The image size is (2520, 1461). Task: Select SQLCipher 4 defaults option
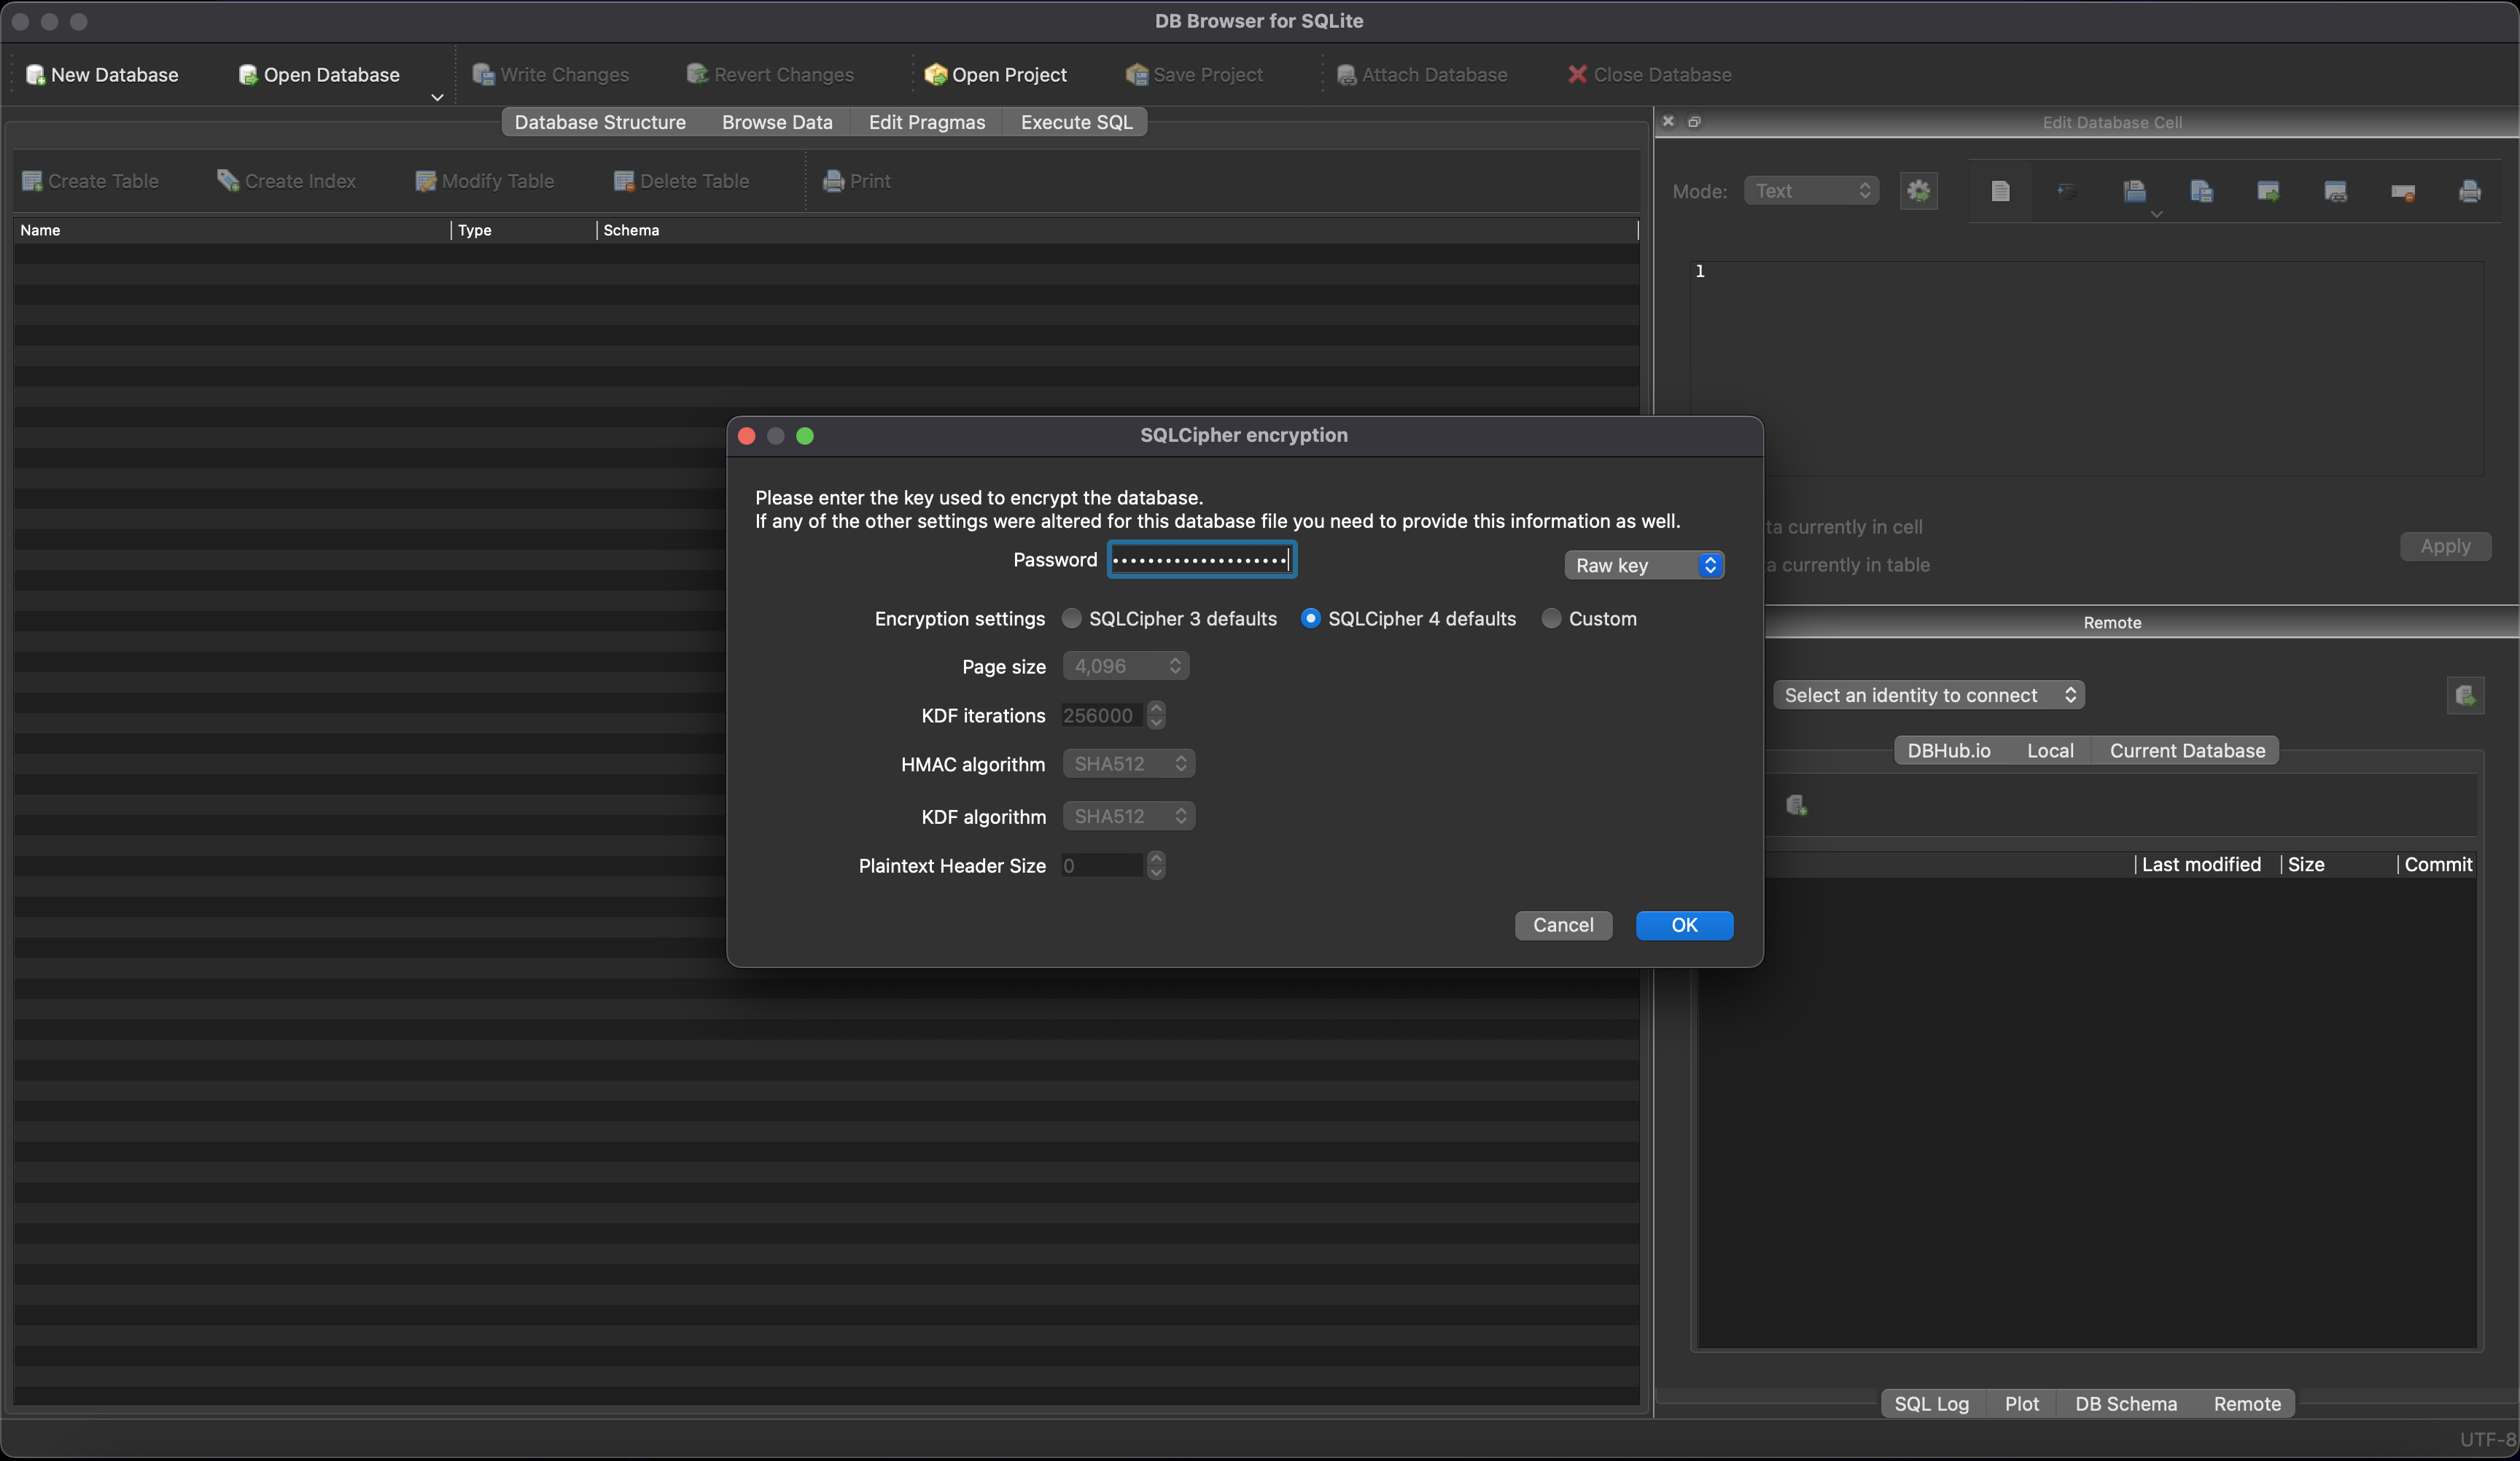point(1310,619)
